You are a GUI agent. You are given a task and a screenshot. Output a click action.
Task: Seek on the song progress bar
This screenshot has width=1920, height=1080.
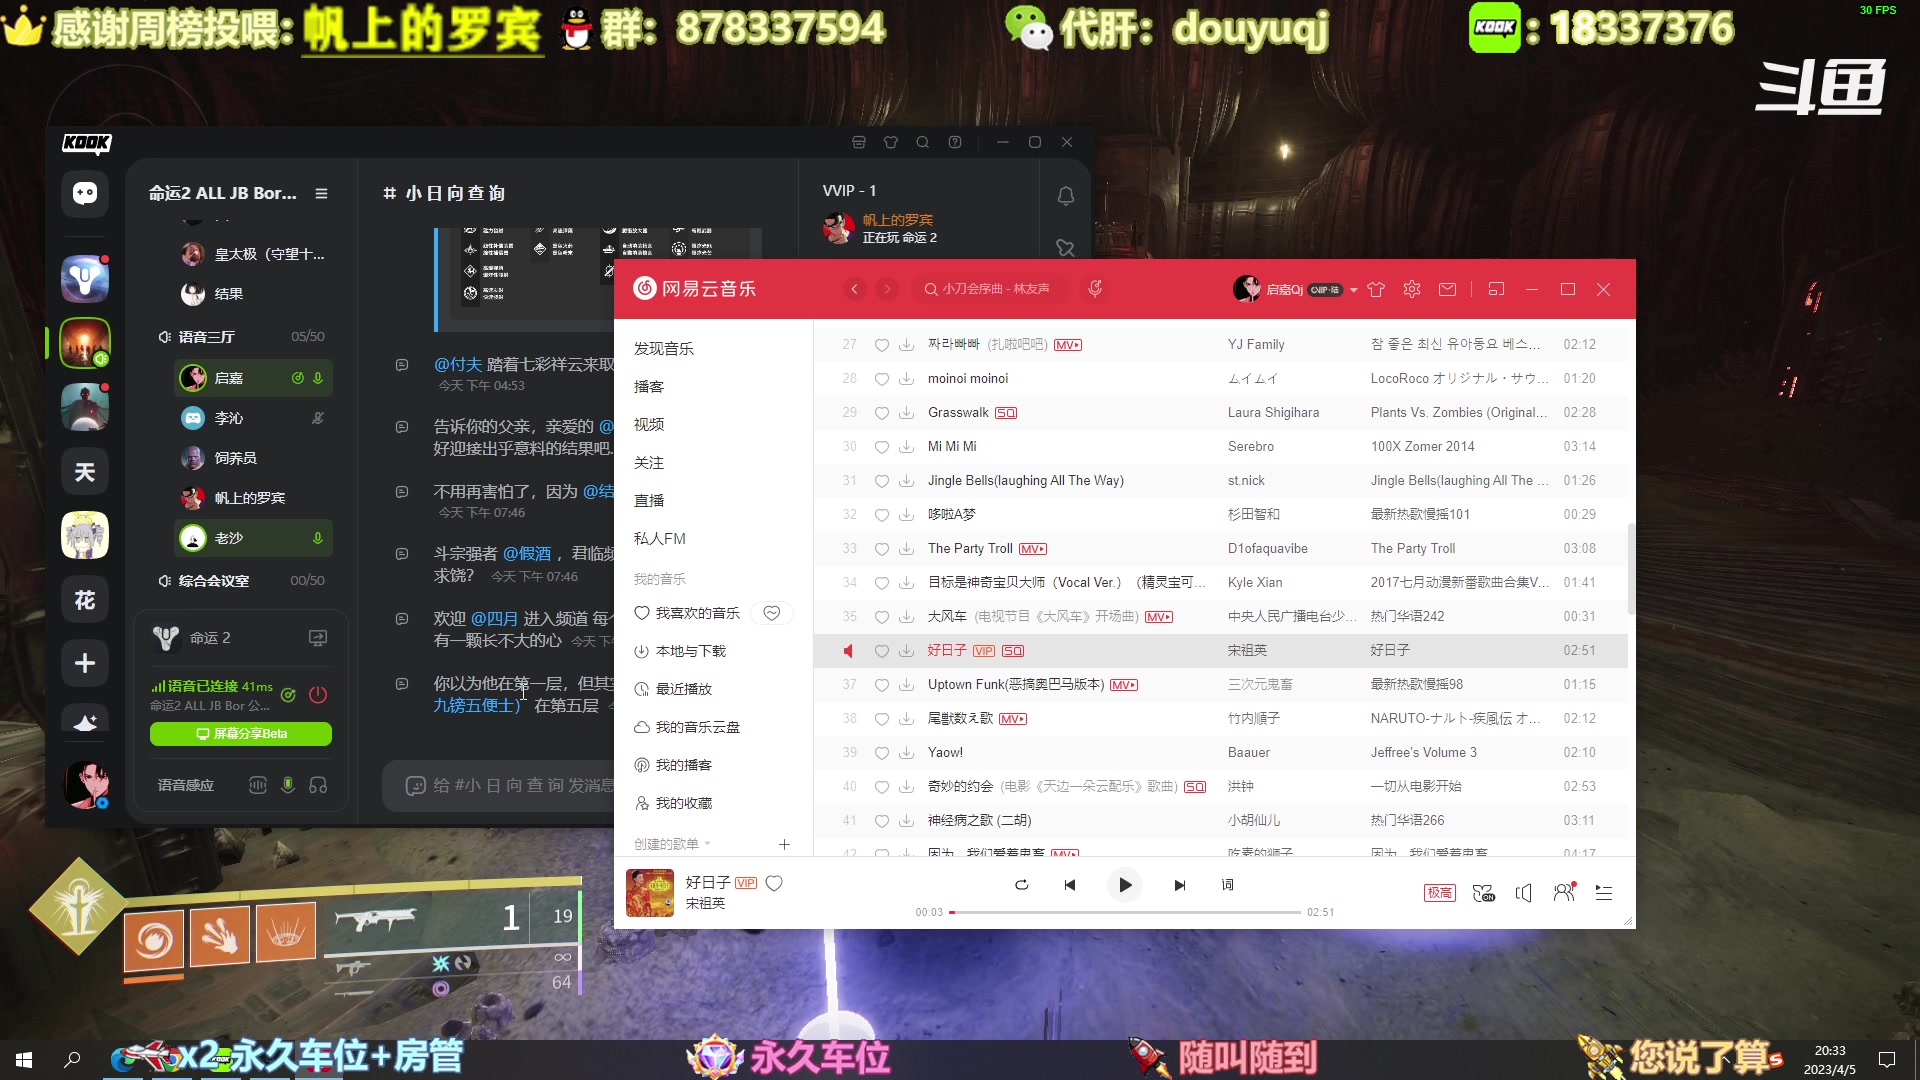1125,912
